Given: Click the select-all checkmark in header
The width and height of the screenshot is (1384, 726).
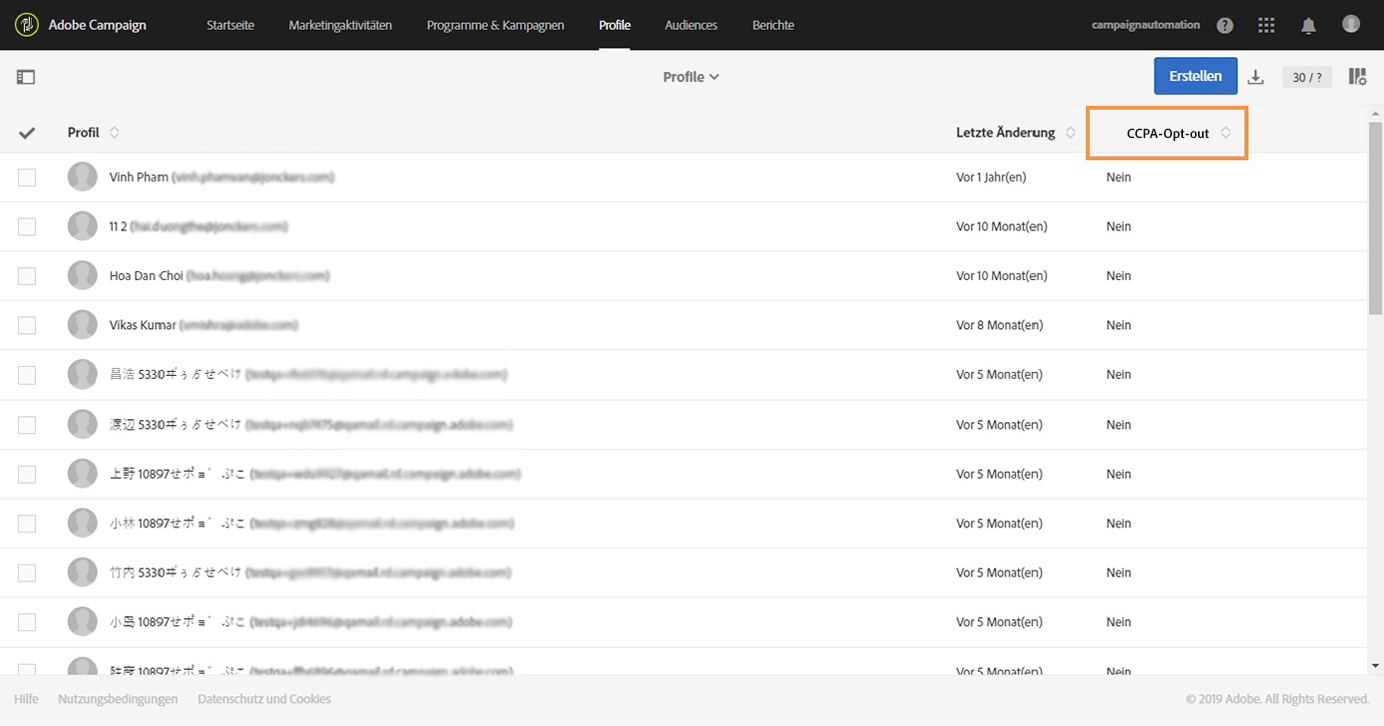Looking at the screenshot, I should 27,133.
